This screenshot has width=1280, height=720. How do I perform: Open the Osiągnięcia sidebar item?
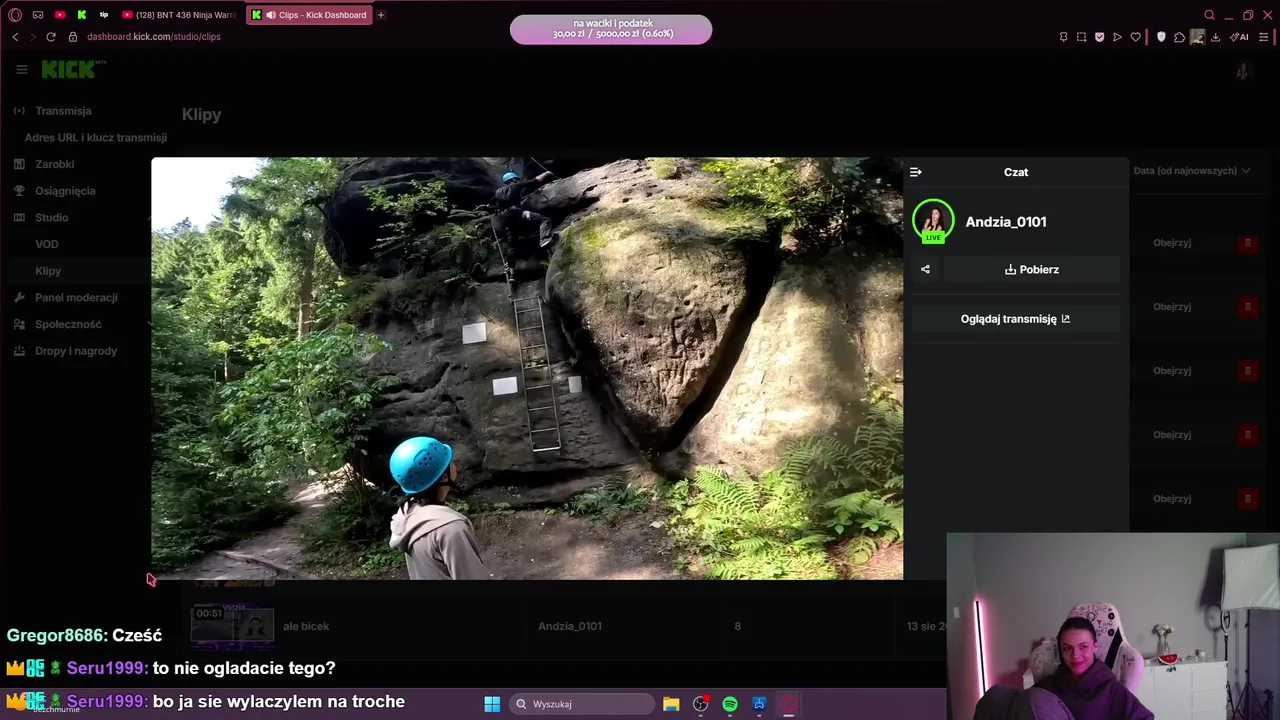click(65, 191)
